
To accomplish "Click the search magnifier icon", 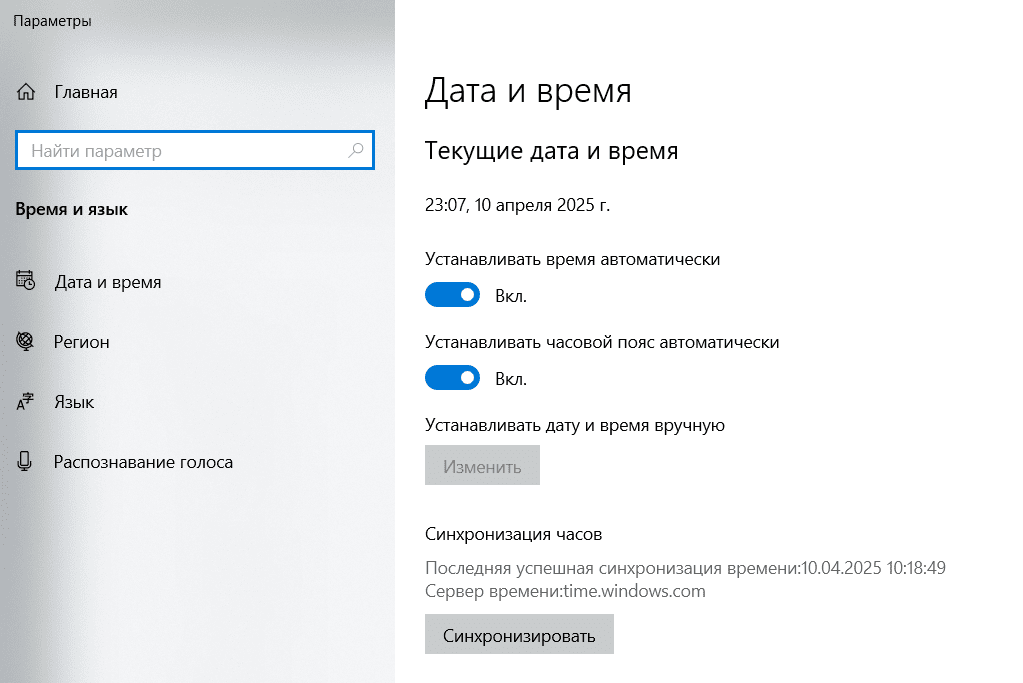I will coord(355,150).
